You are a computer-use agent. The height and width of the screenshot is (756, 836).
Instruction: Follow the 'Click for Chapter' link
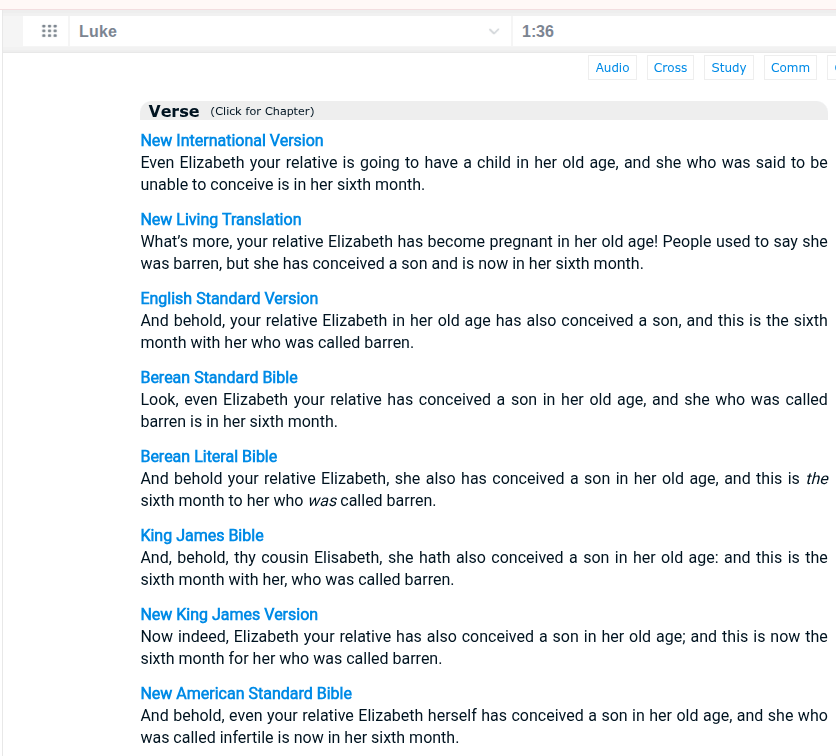(x=262, y=112)
